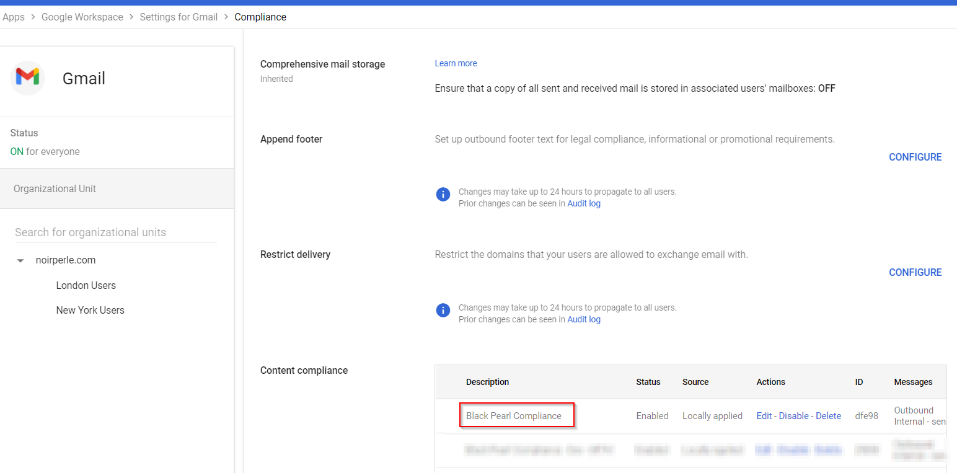The width and height of the screenshot is (957, 473).
Task: Select the Black Pearl Compliance description
Action: click(x=514, y=416)
